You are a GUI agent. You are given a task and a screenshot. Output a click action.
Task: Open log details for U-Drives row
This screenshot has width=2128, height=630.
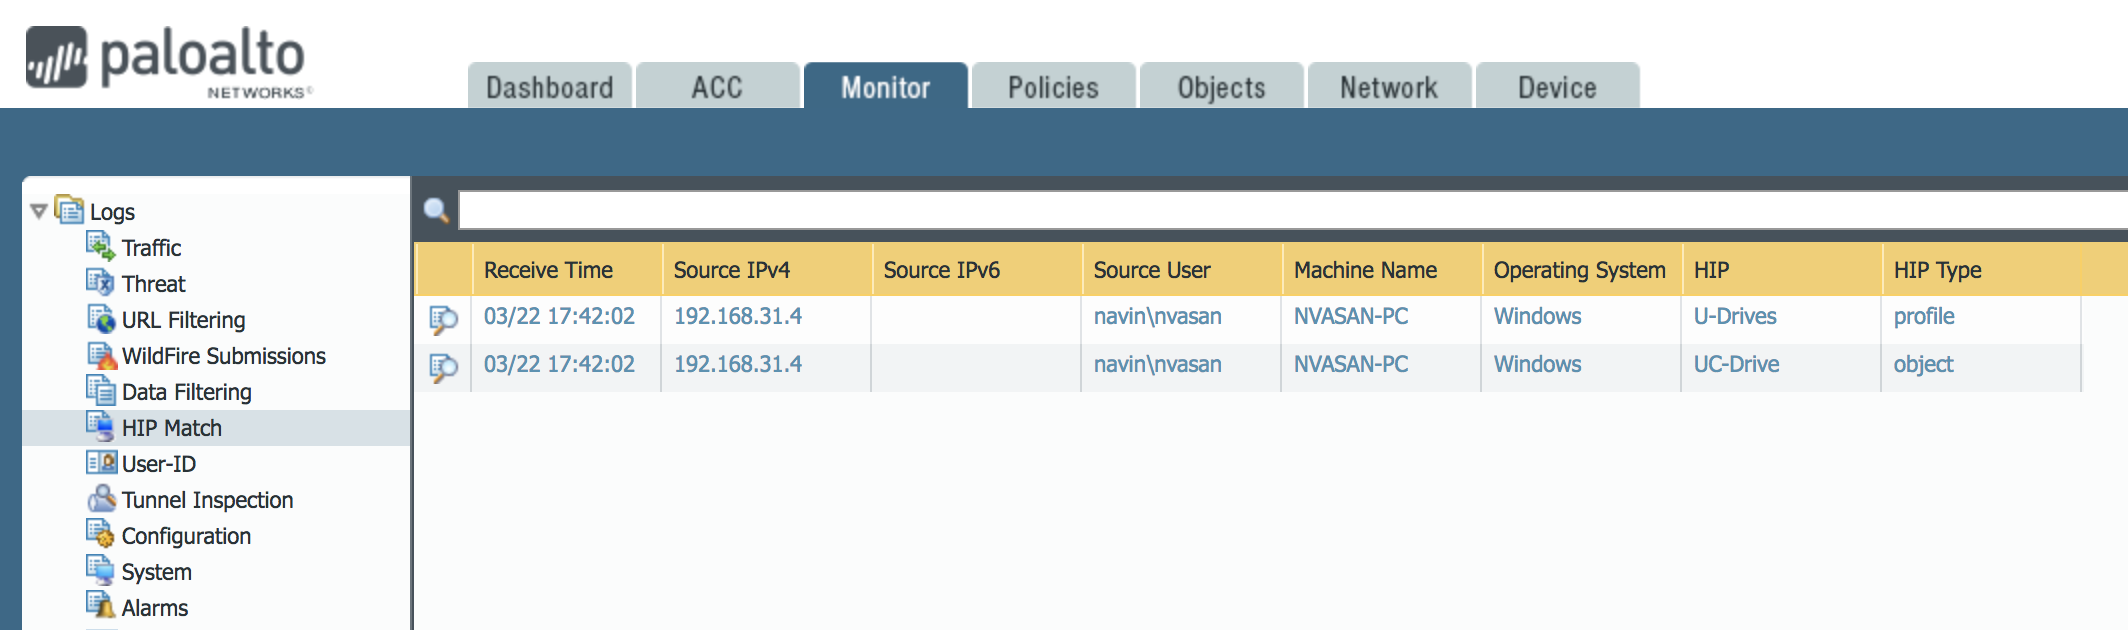[x=443, y=319]
